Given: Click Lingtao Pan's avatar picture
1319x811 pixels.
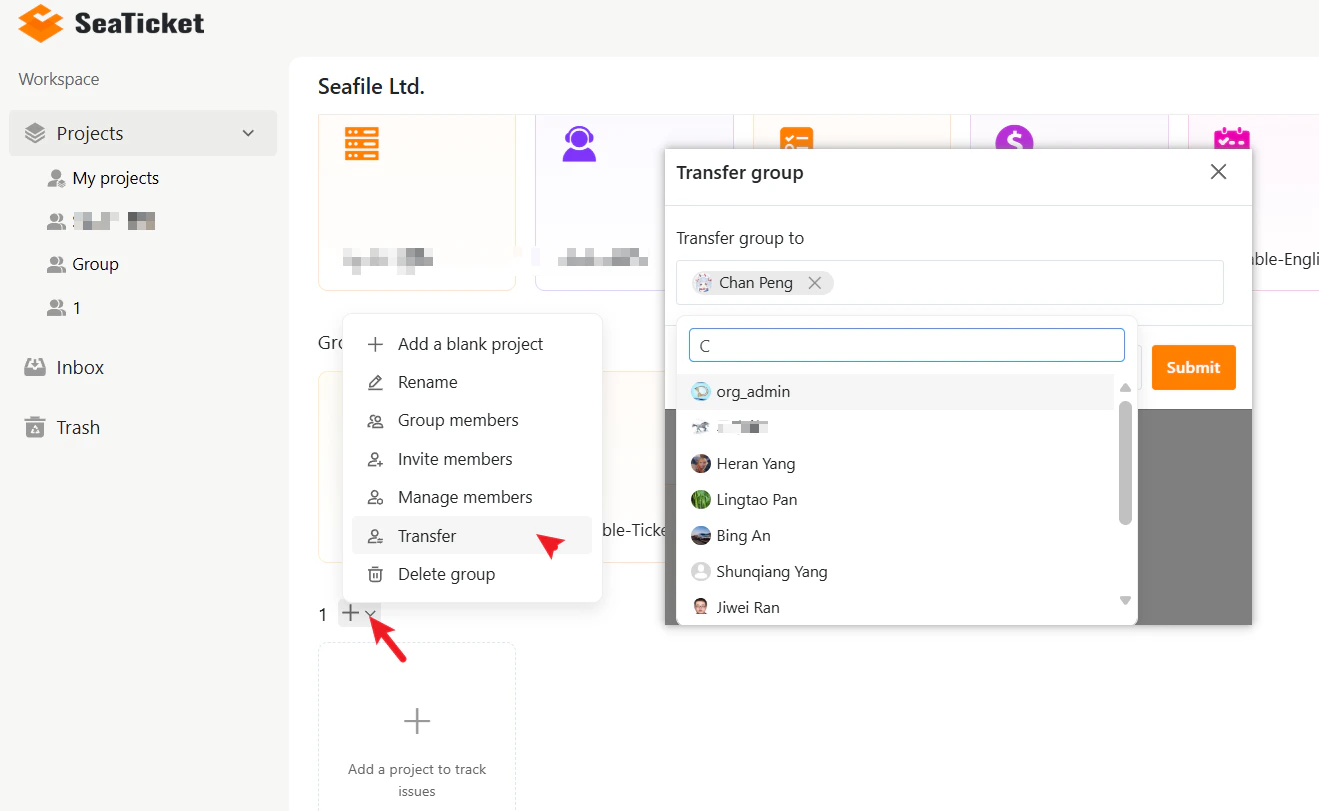Looking at the screenshot, I should click(701, 500).
